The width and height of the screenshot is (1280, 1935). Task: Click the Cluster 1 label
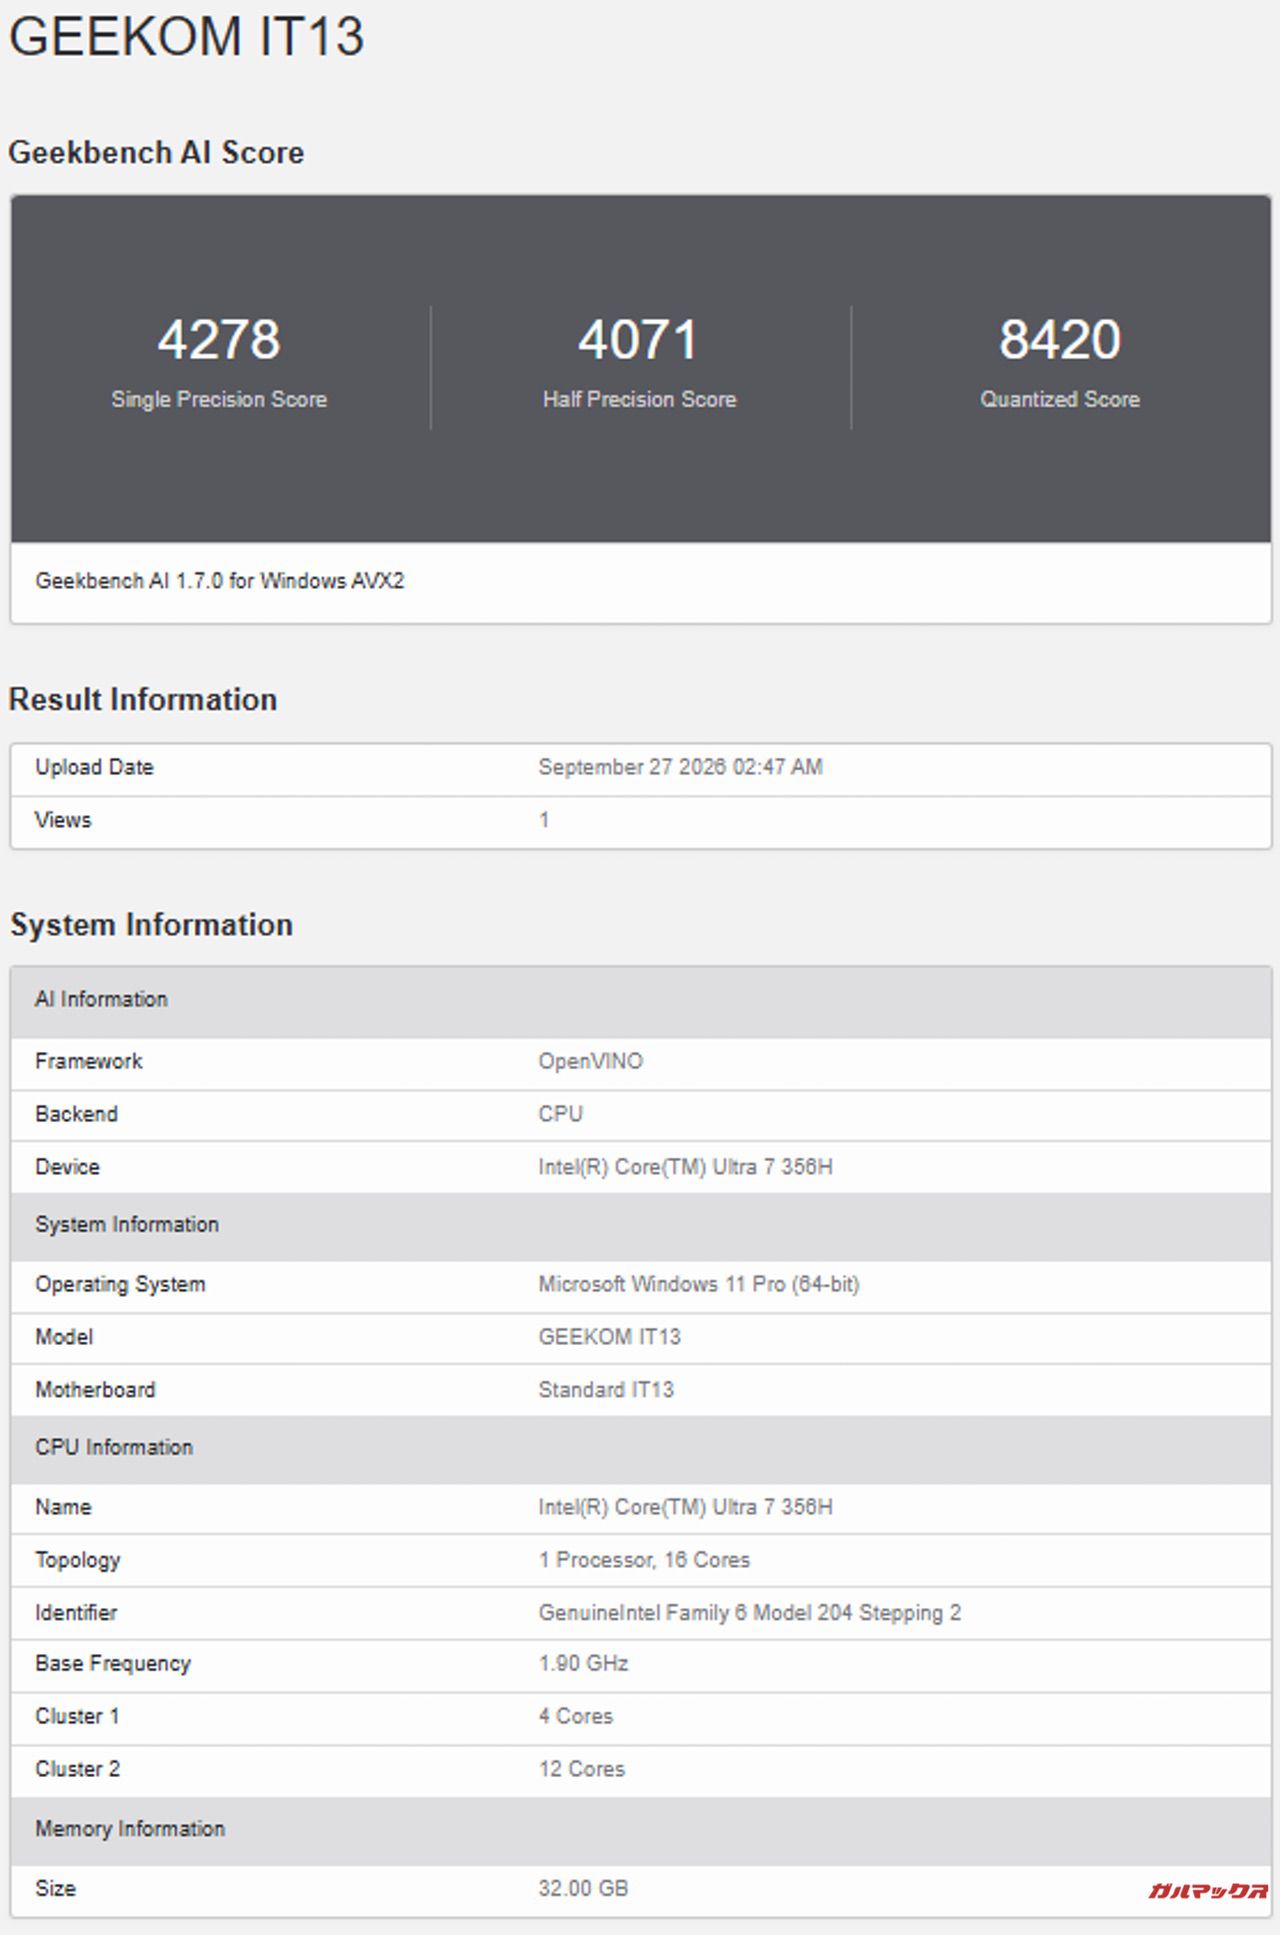pyautogui.click(x=77, y=1717)
